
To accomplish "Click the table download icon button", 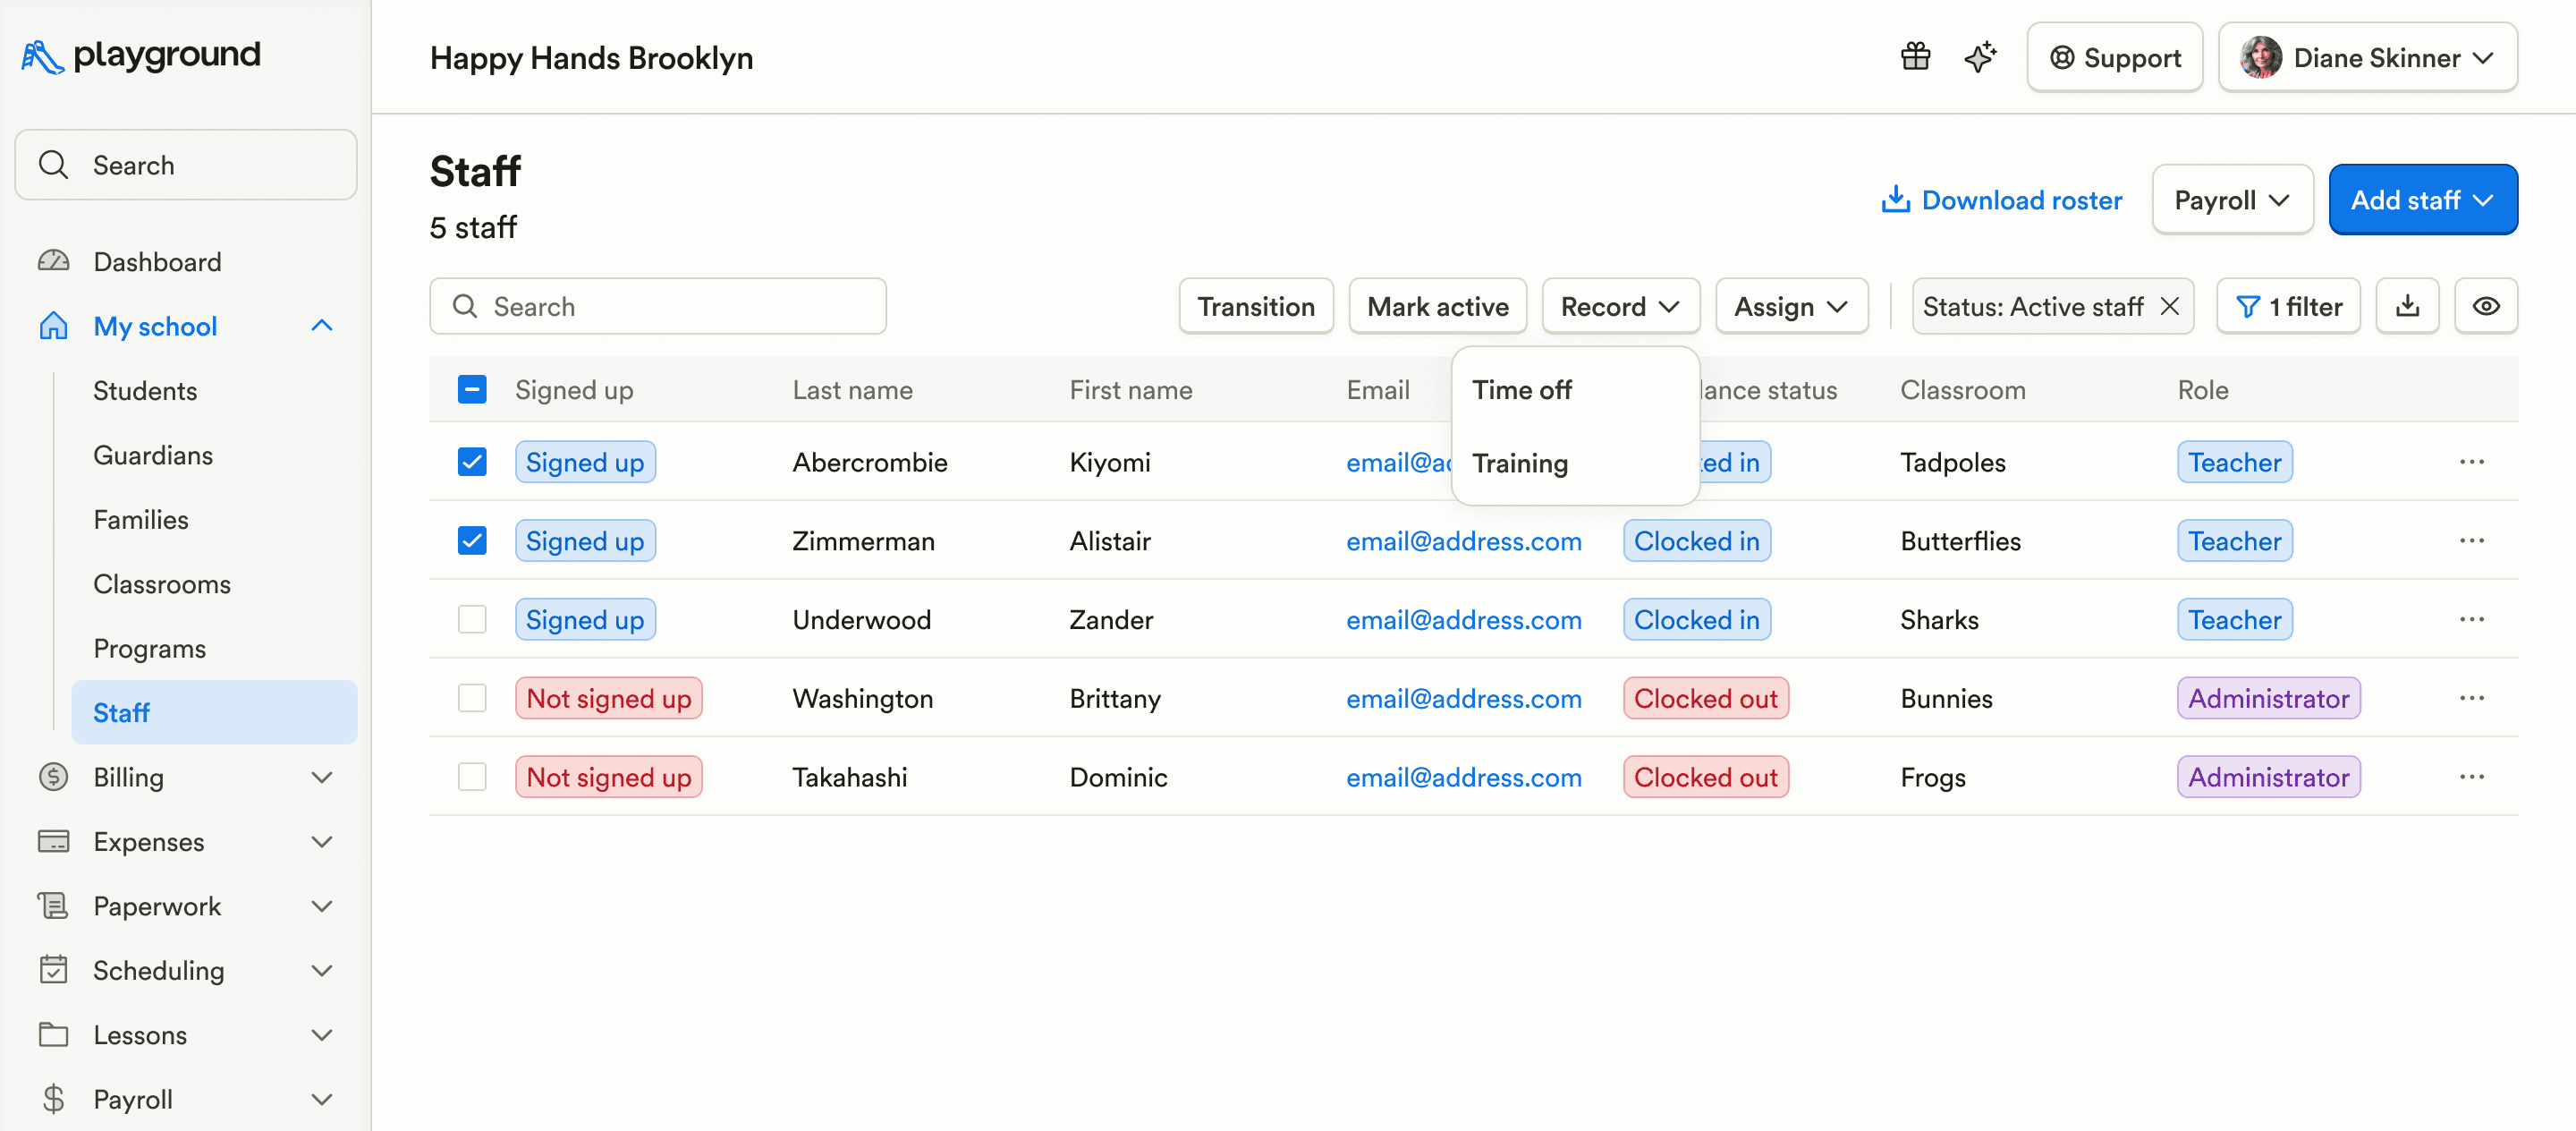I will point(2407,306).
